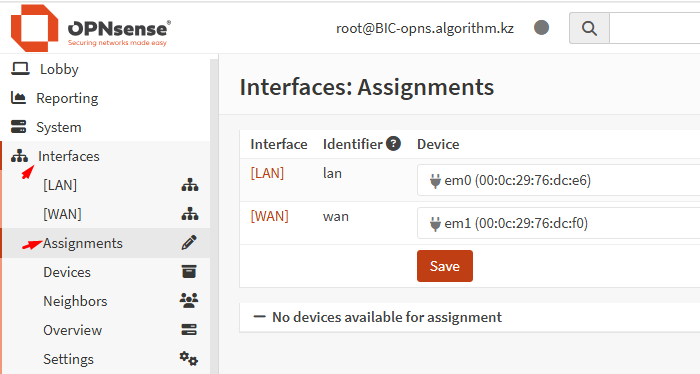Click the Identifier help question mark icon
The height and width of the screenshot is (374, 700).
pos(393,144)
